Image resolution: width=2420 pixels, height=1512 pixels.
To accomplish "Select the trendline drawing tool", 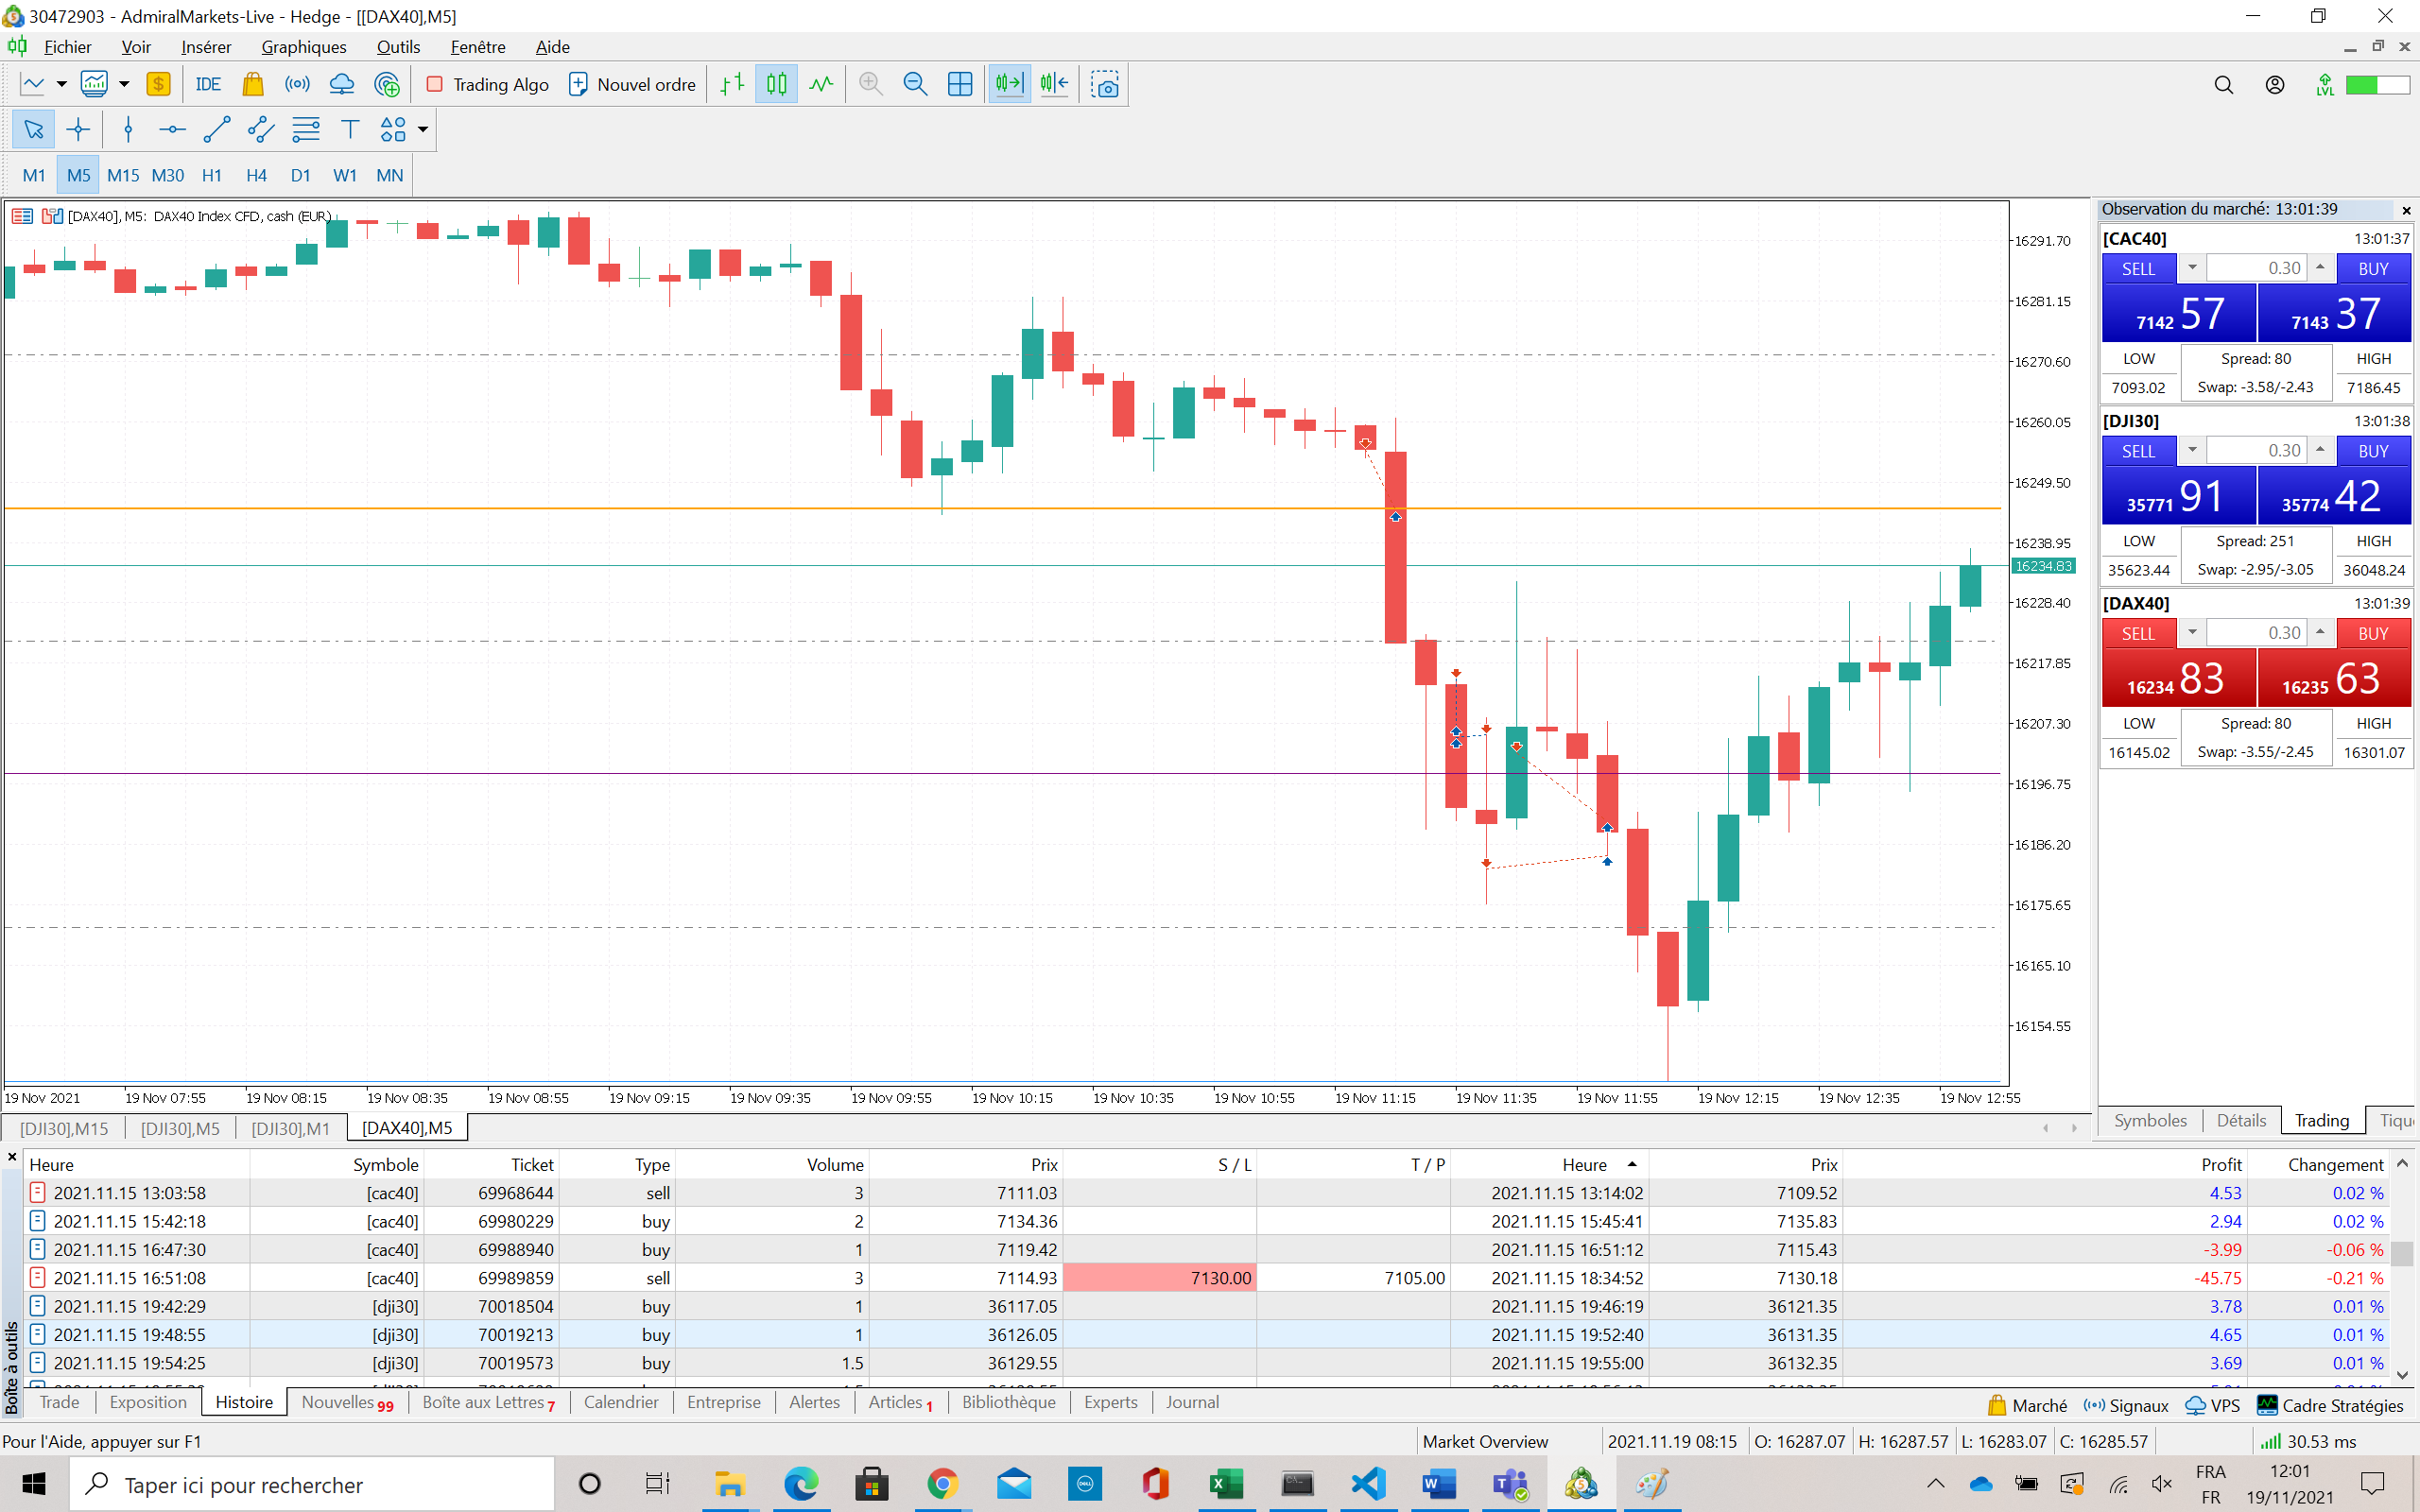I will [217, 129].
